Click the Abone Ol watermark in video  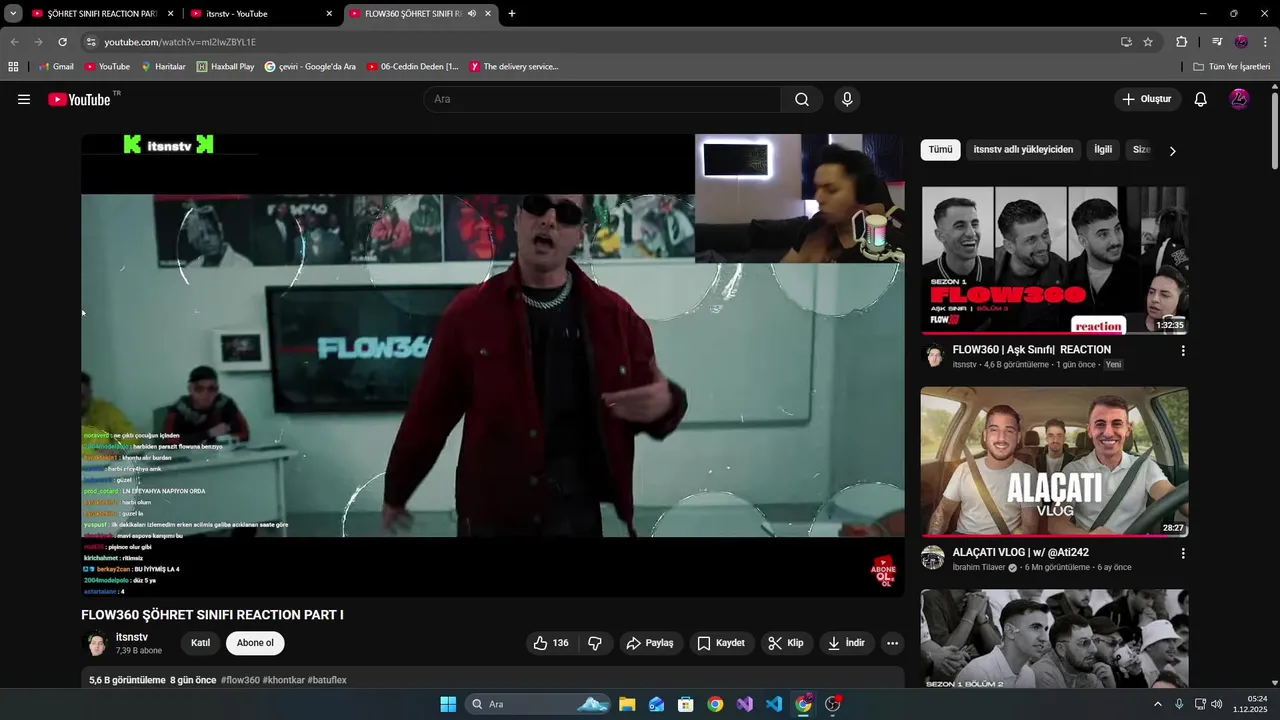click(x=883, y=571)
